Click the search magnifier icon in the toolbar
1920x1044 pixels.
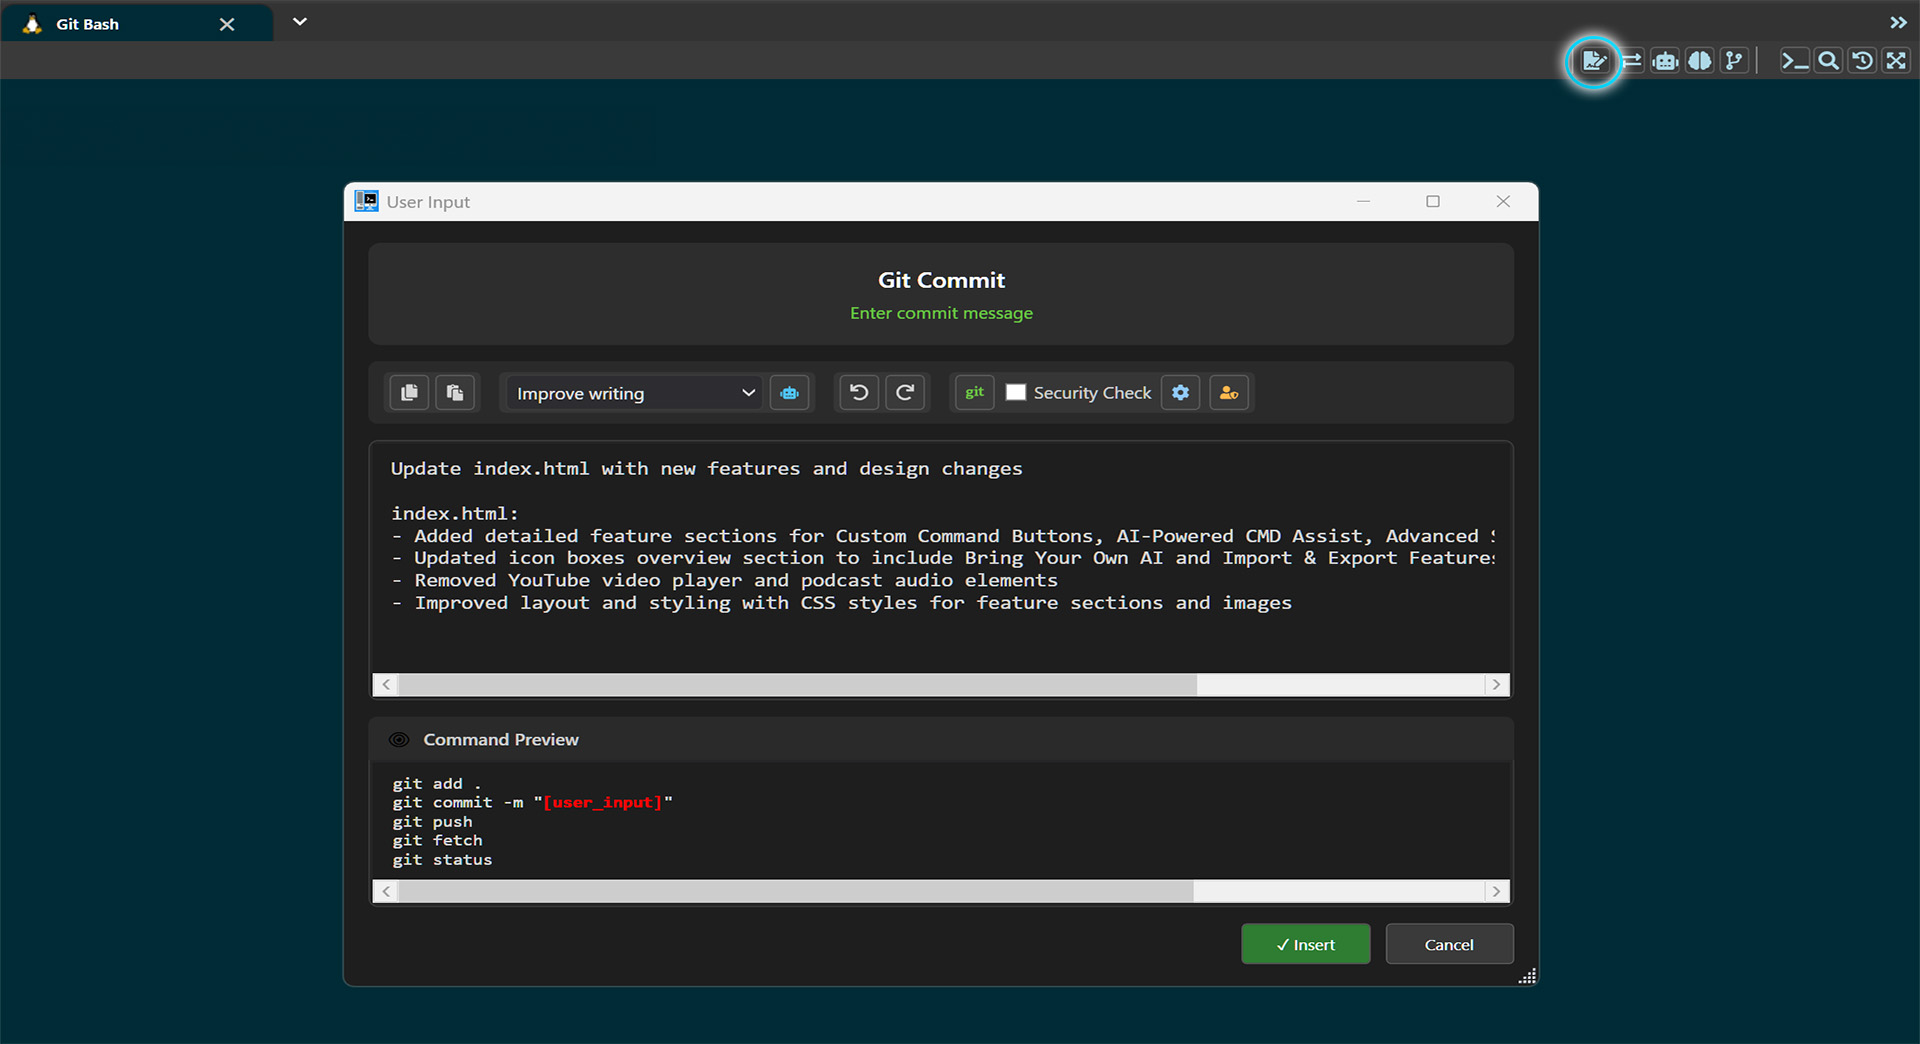click(1827, 60)
